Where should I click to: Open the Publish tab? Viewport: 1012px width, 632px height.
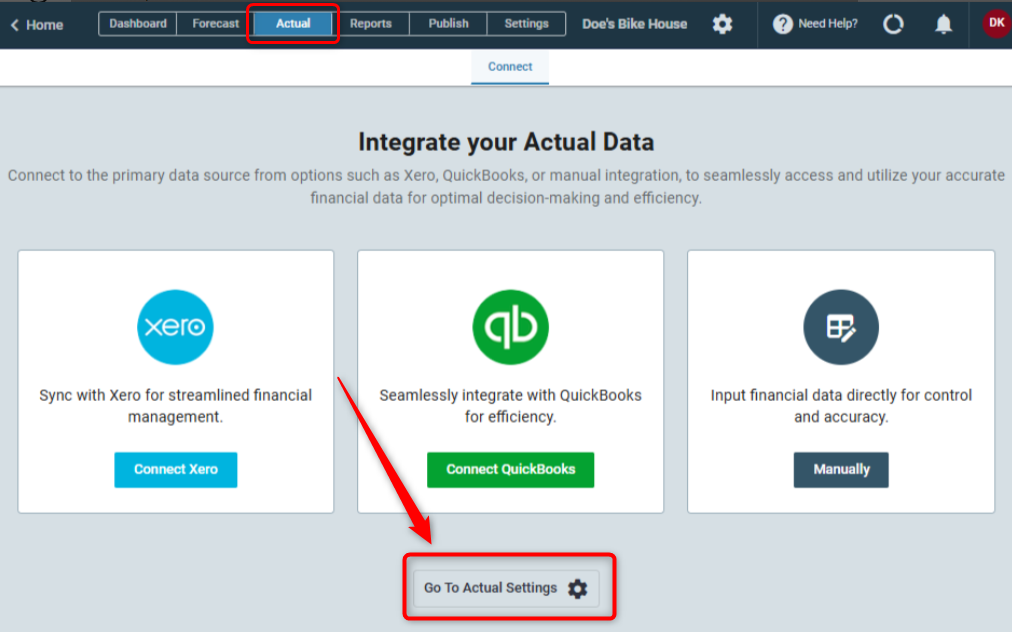448,23
